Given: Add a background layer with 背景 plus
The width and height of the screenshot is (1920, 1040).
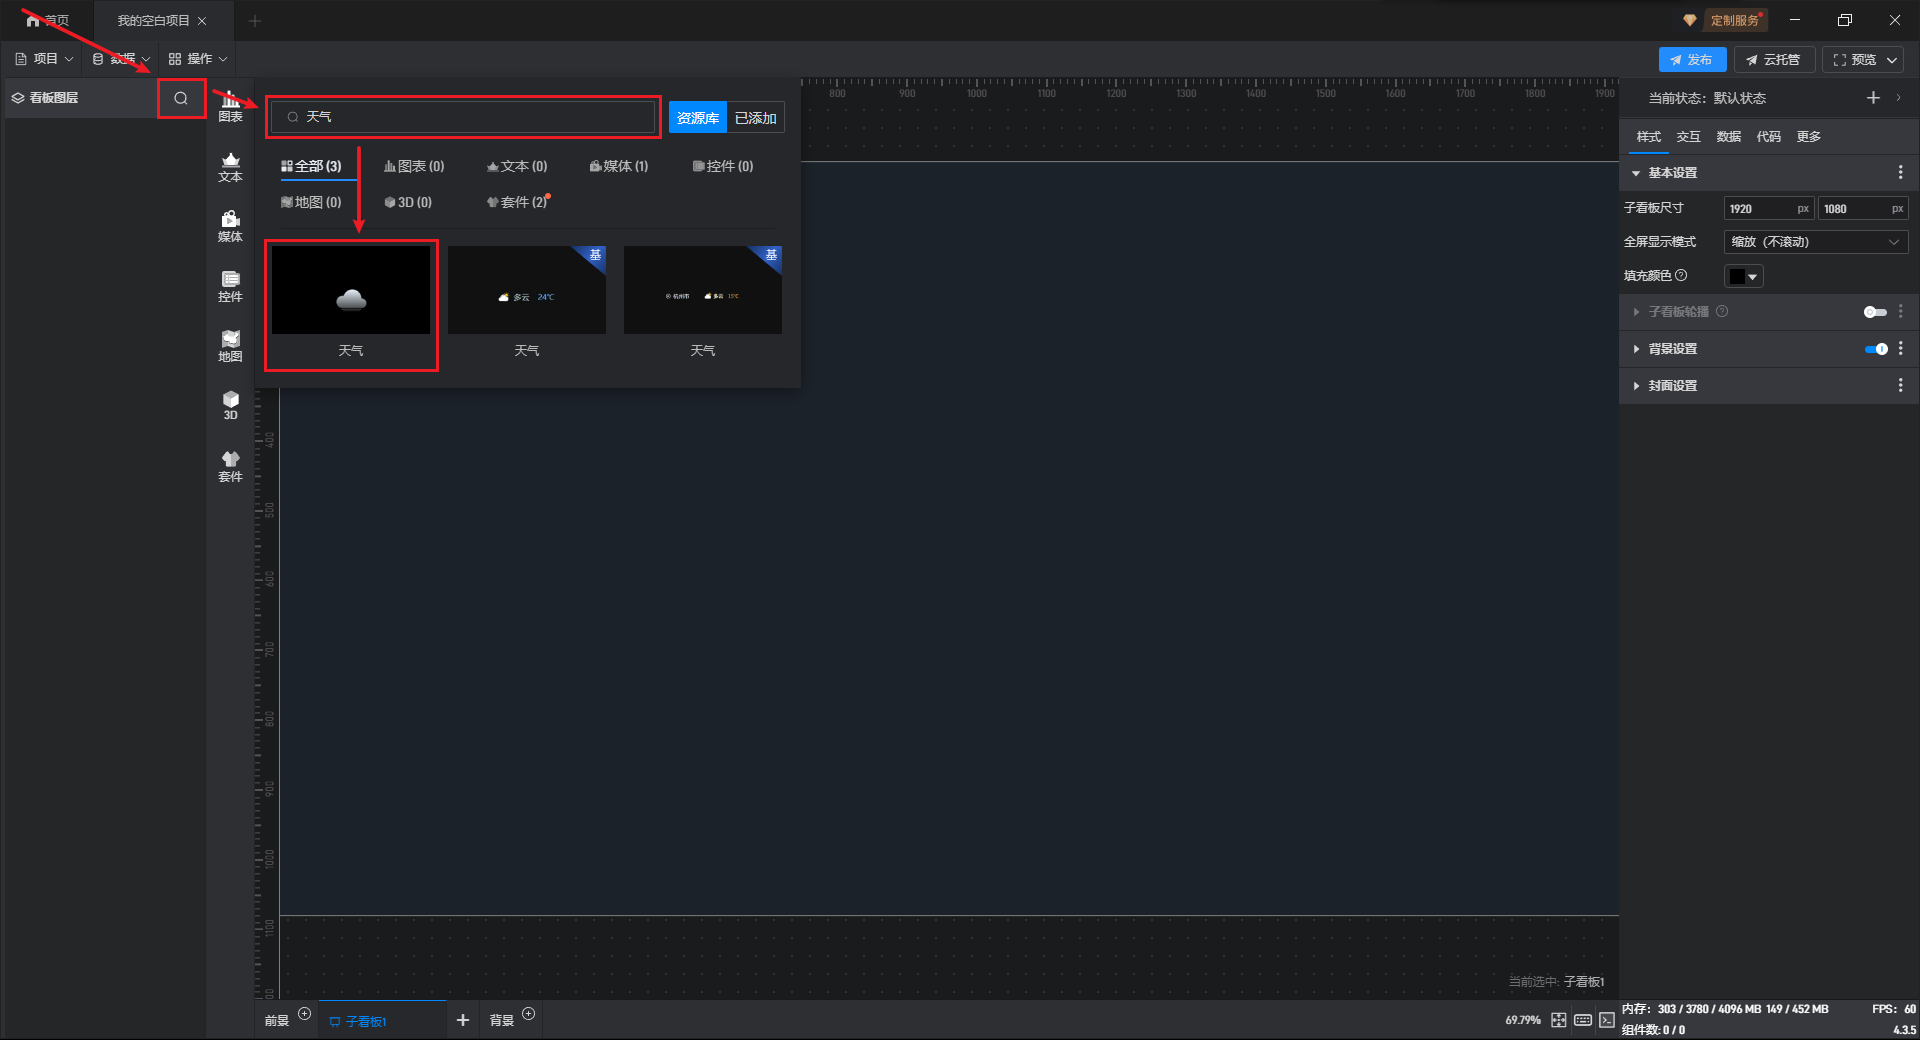Looking at the screenshot, I should point(529,1014).
